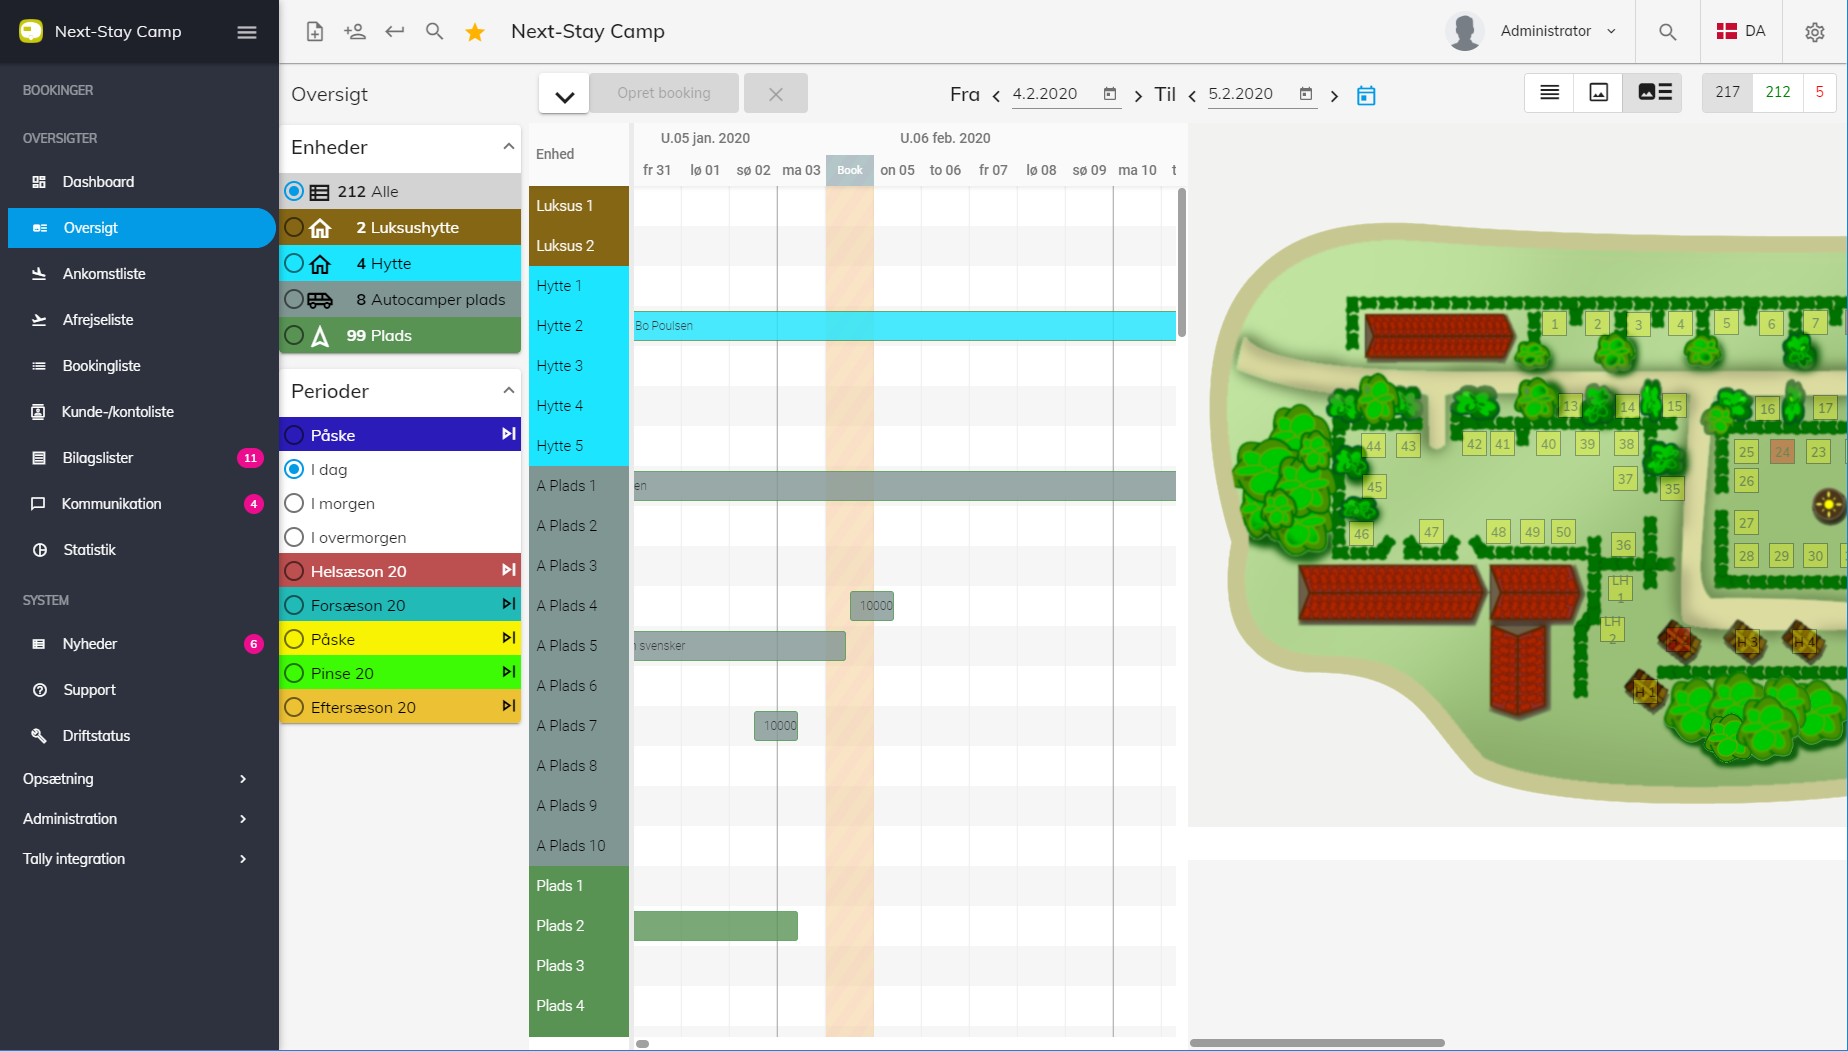Open the Bo Poulsen booking bar
The image size is (1848, 1051).
[905, 325]
